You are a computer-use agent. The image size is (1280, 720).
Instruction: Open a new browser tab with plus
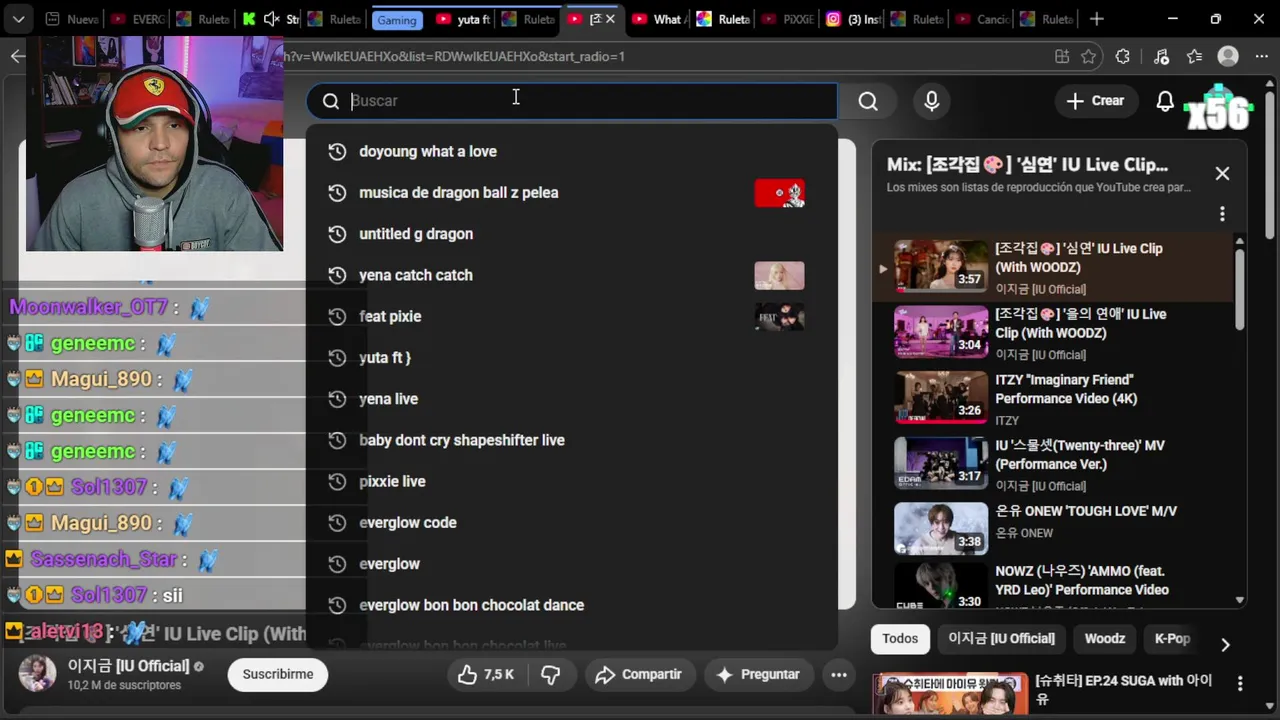[1097, 19]
